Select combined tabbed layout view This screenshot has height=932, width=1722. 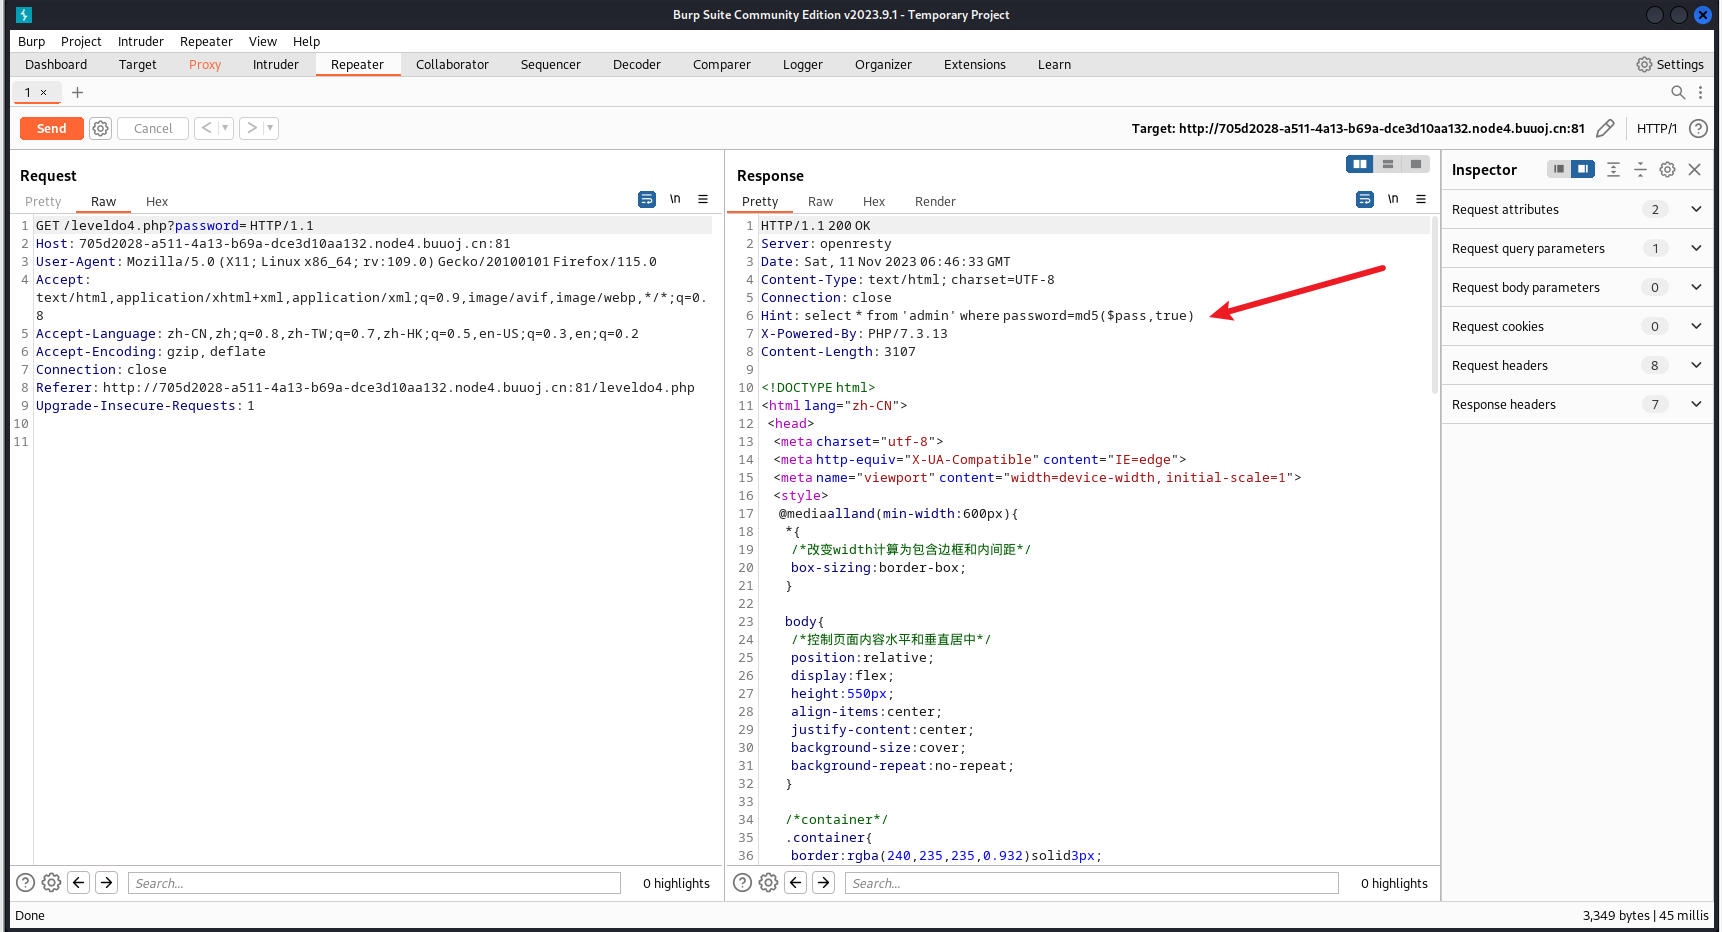1416,164
